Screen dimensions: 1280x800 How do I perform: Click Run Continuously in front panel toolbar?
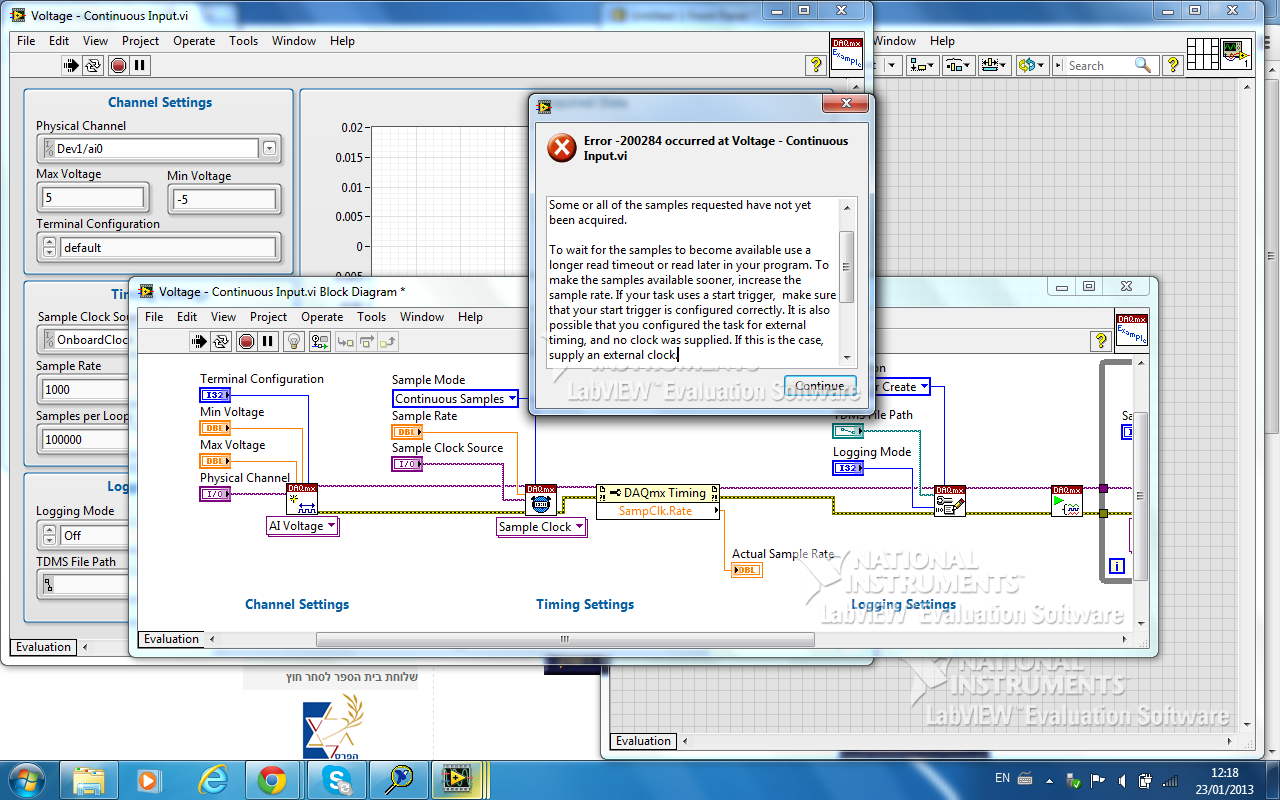pos(93,65)
